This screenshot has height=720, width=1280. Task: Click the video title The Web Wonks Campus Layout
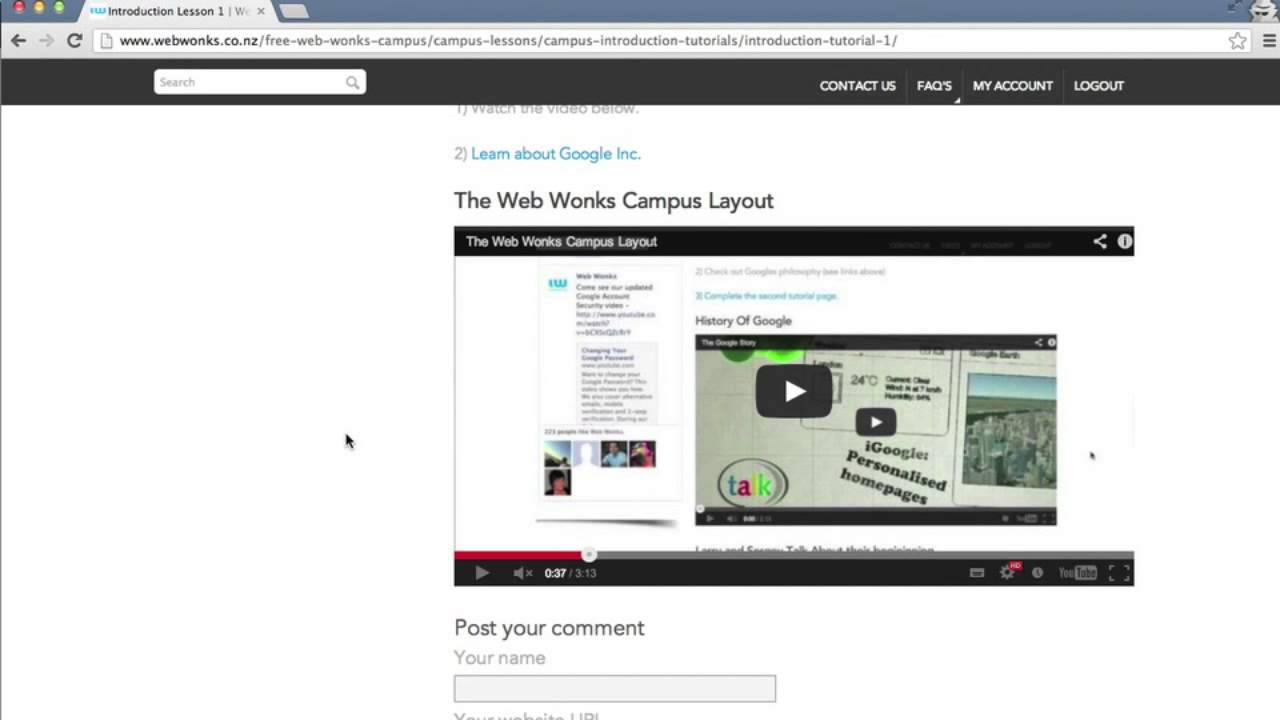[x=561, y=241]
